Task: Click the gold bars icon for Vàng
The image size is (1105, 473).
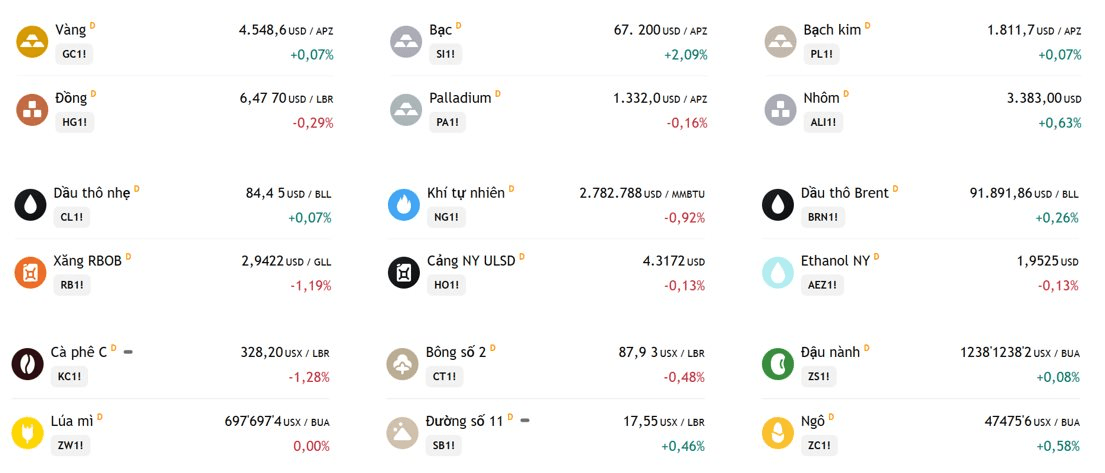Action: pos(32,42)
